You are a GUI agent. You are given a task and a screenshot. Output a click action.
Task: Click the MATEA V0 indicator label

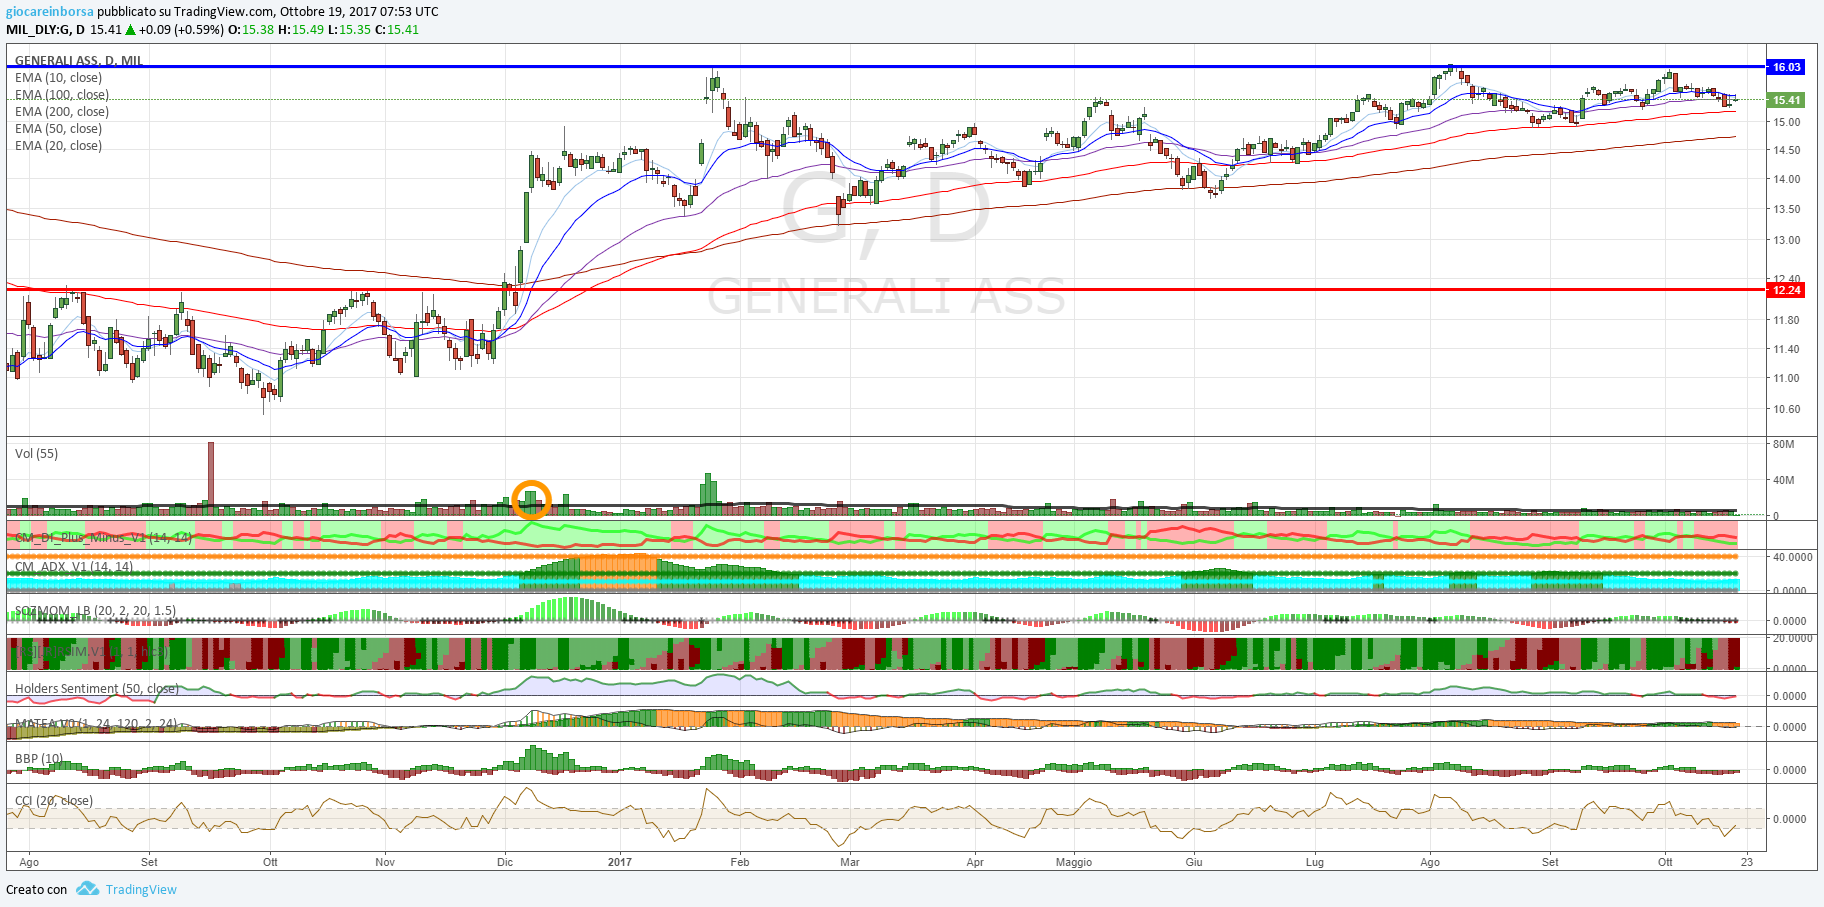tap(96, 724)
